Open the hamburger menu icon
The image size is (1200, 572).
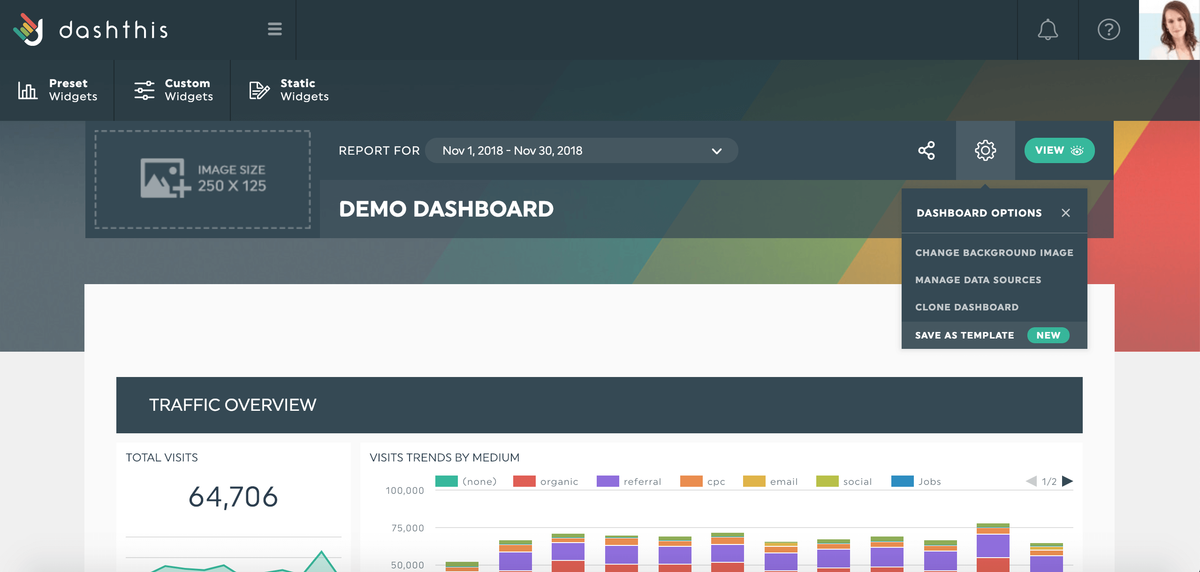[x=275, y=30]
